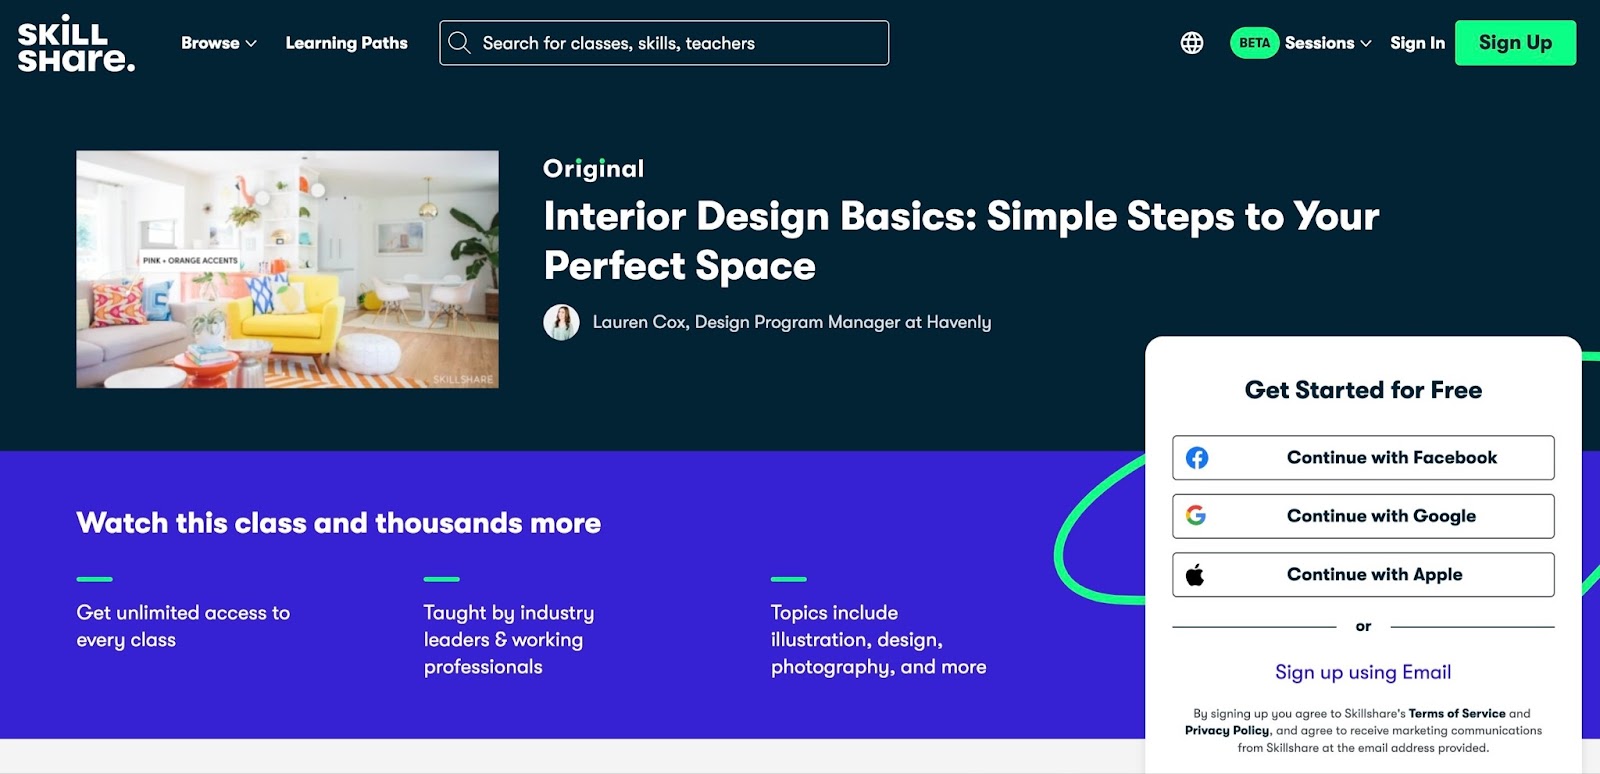
Task: Click Continue with Facebook
Action: tap(1363, 458)
